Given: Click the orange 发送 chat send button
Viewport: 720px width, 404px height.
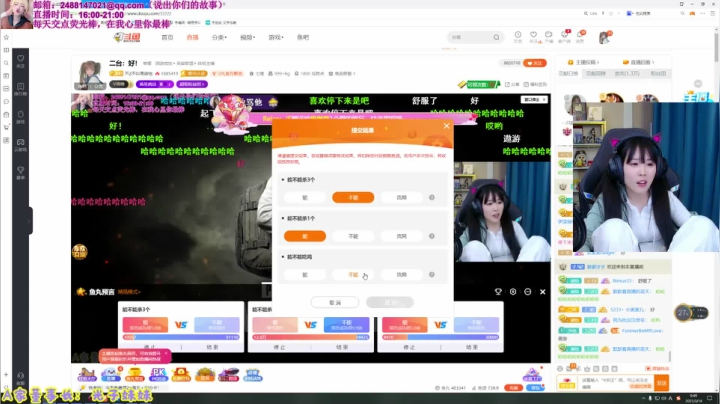Looking at the screenshot, I should [x=662, y=383].
